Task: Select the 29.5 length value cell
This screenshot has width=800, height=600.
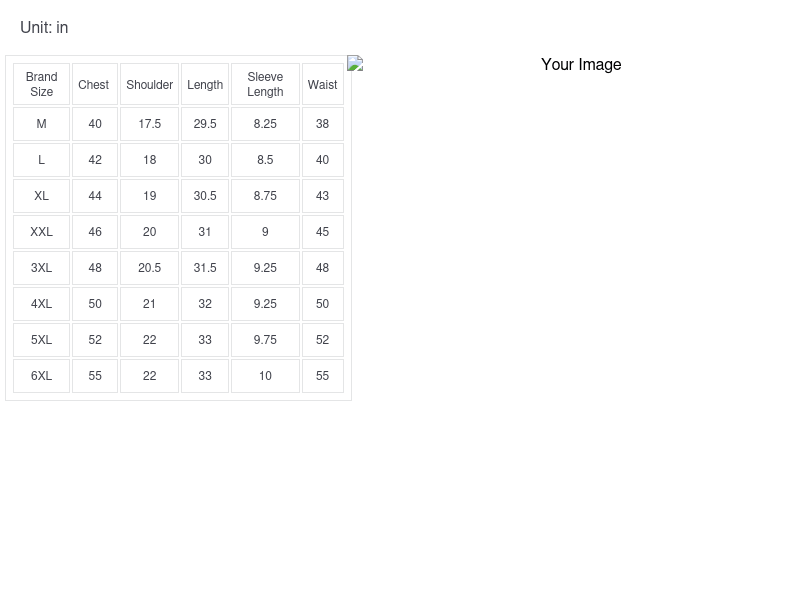Action: (x=205, y=124)
